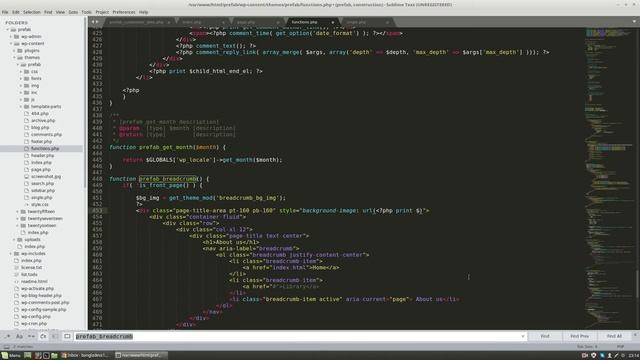Click the Find button
Image resolution: width=640 pixels, height=360 pixels.
coord(545,336)
